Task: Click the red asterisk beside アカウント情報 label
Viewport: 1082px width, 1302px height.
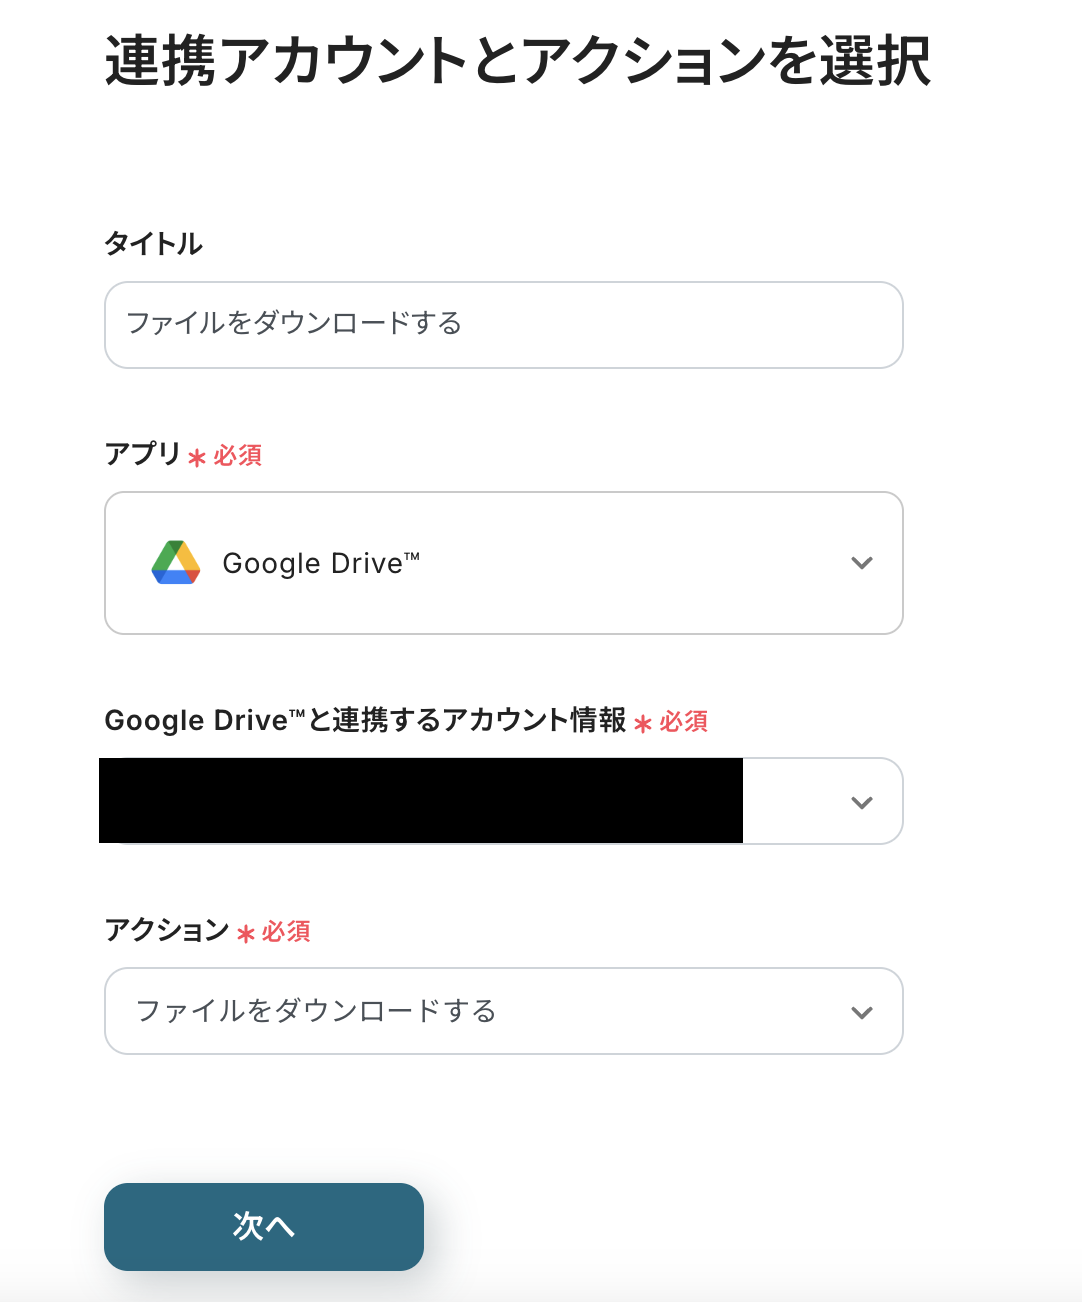Action: 643,723
